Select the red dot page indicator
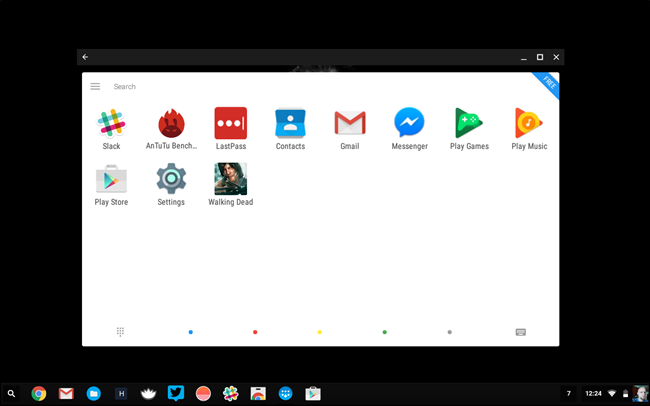The height and width of the screenshot is (406, 650). [x=255, y=332]
